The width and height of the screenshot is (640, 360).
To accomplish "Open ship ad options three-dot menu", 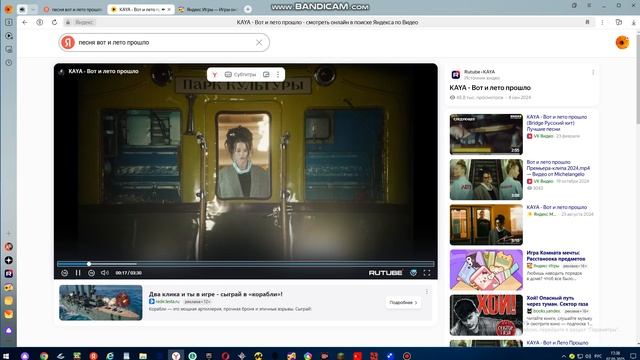I will click(x=427, y=292).
